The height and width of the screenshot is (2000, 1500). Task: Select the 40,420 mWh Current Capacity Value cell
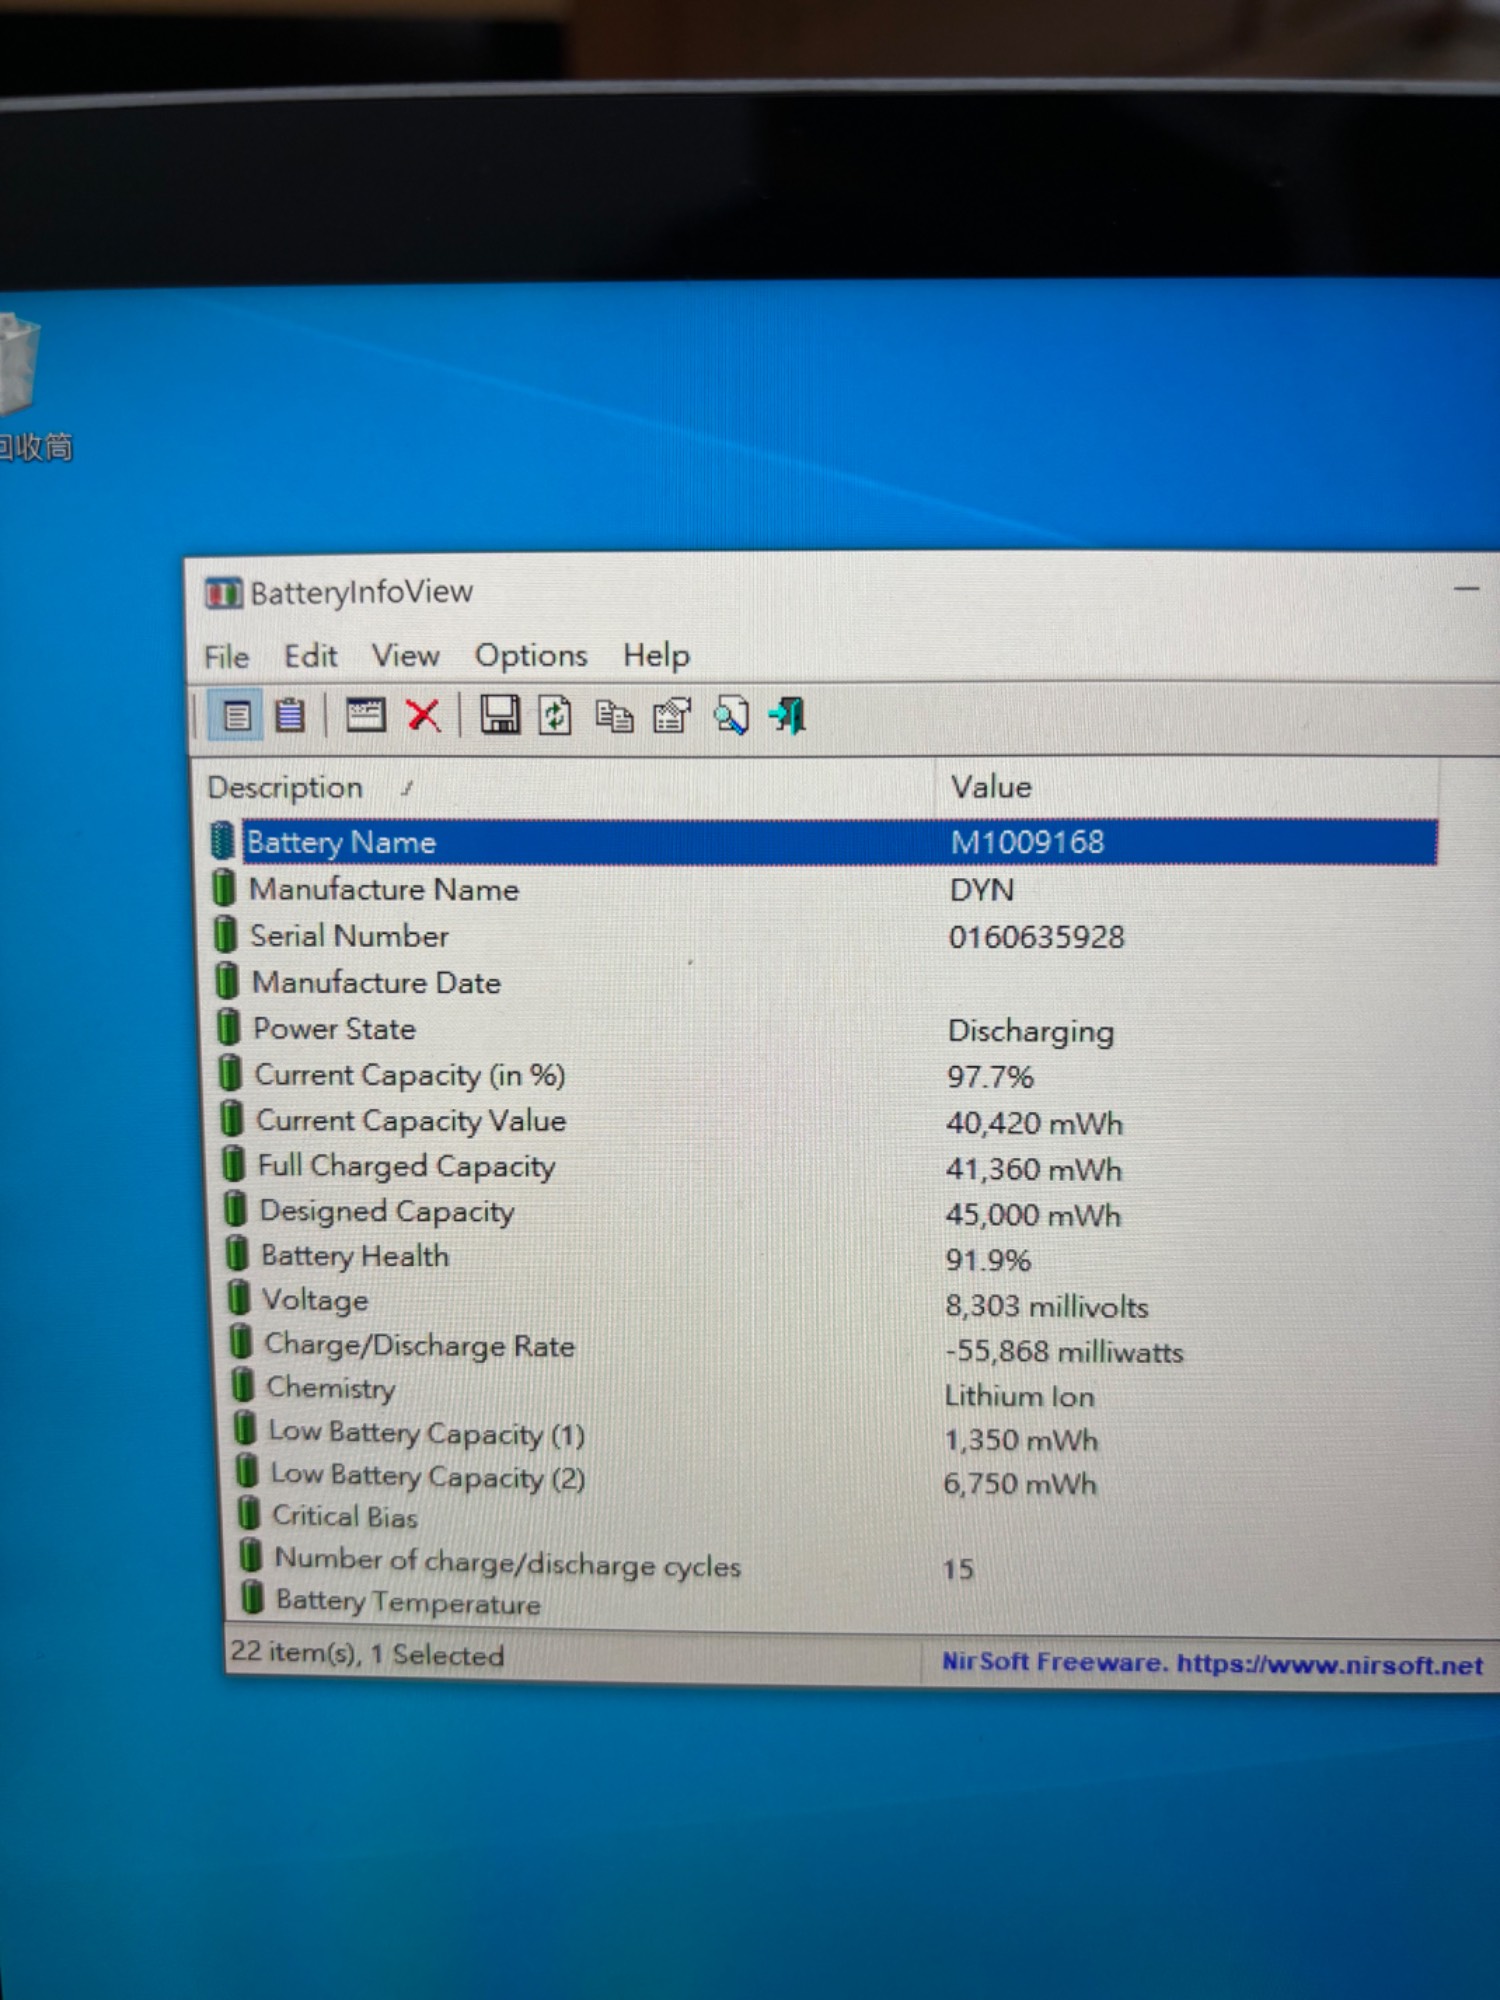click(x=1035, y=1123)
